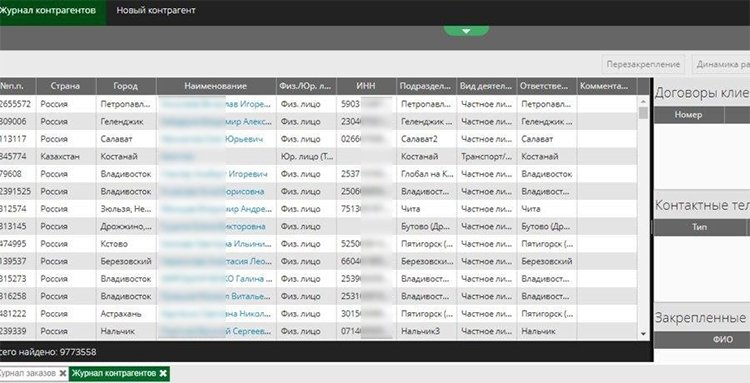Screen dimensions: 750x383
Task: Click the Перезакрепление button
Action: (643, 64)
